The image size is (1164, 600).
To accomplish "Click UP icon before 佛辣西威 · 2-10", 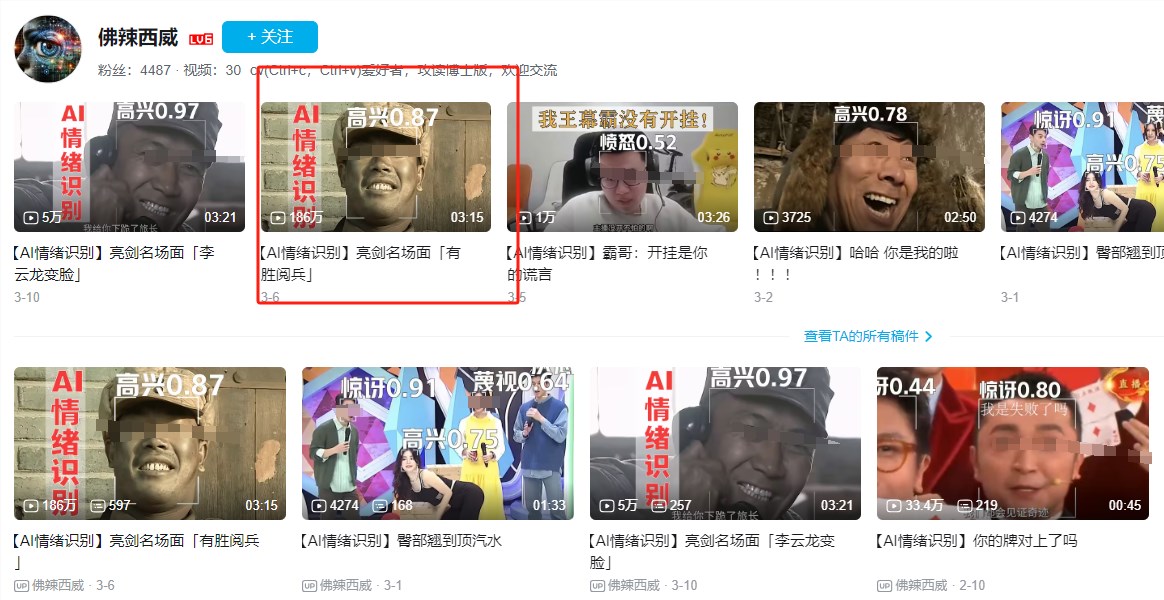I will point(884,586).
